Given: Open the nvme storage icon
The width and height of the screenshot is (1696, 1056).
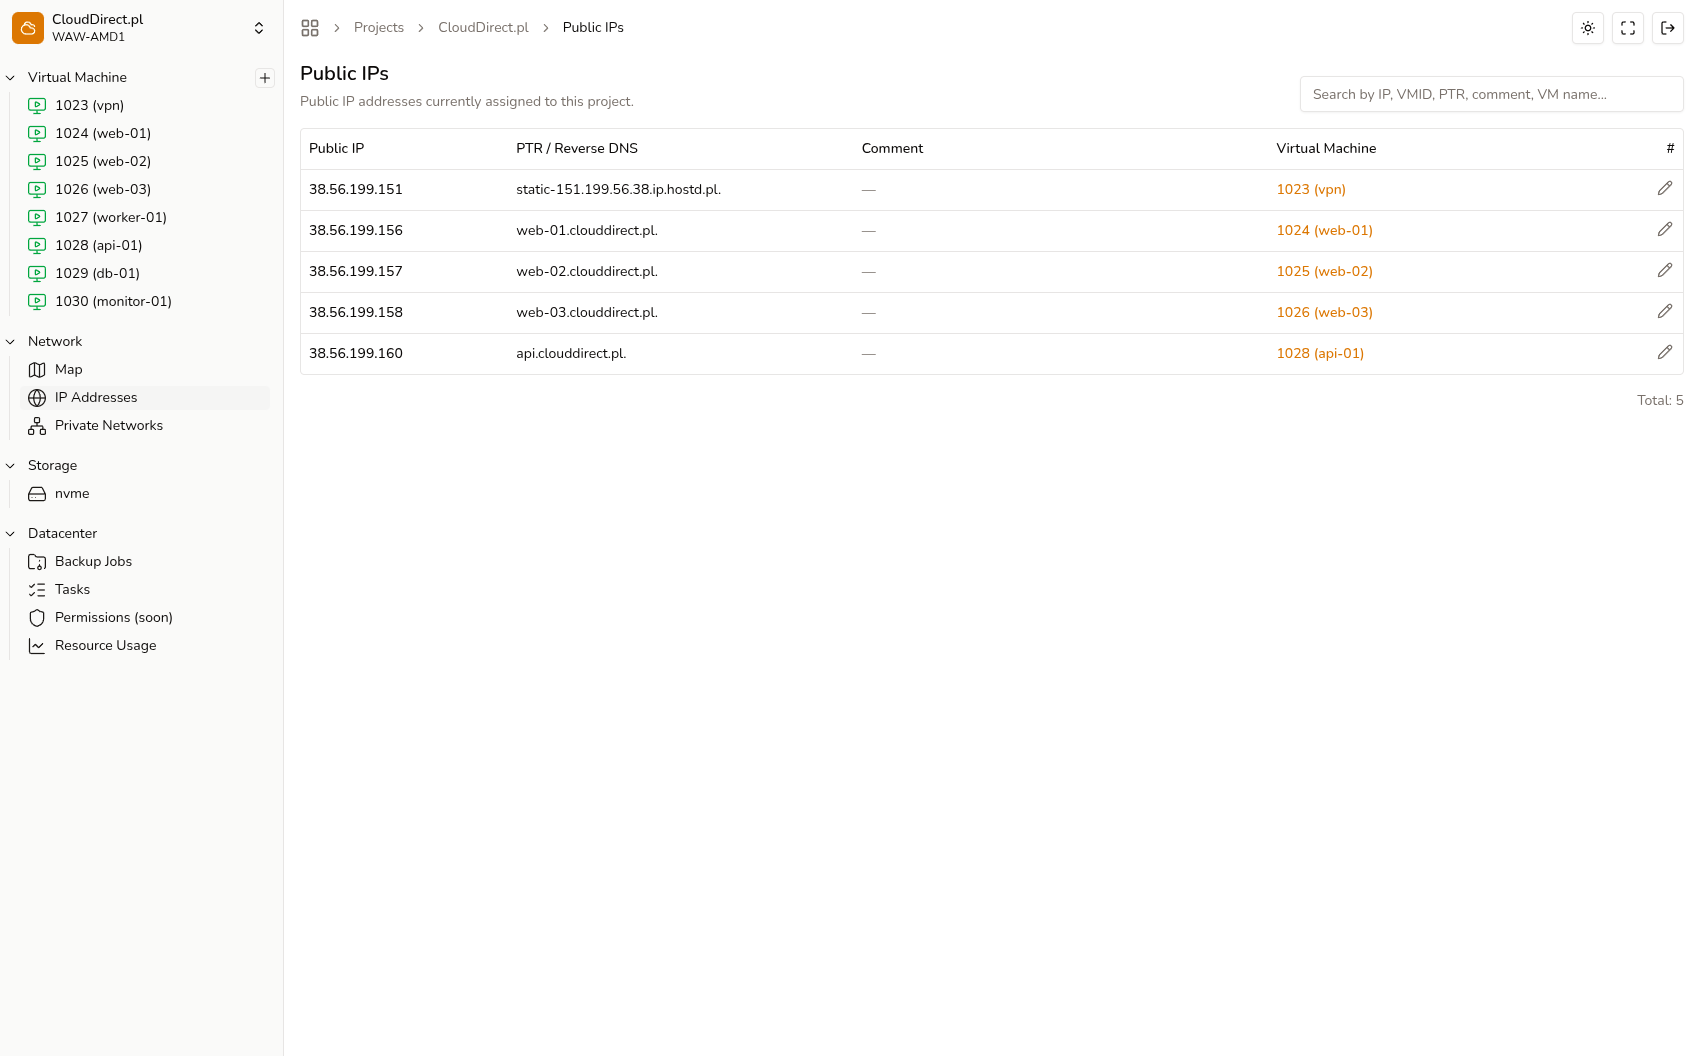Looking at the screenshot, I should pyautogui.click(x=37, y=493).
